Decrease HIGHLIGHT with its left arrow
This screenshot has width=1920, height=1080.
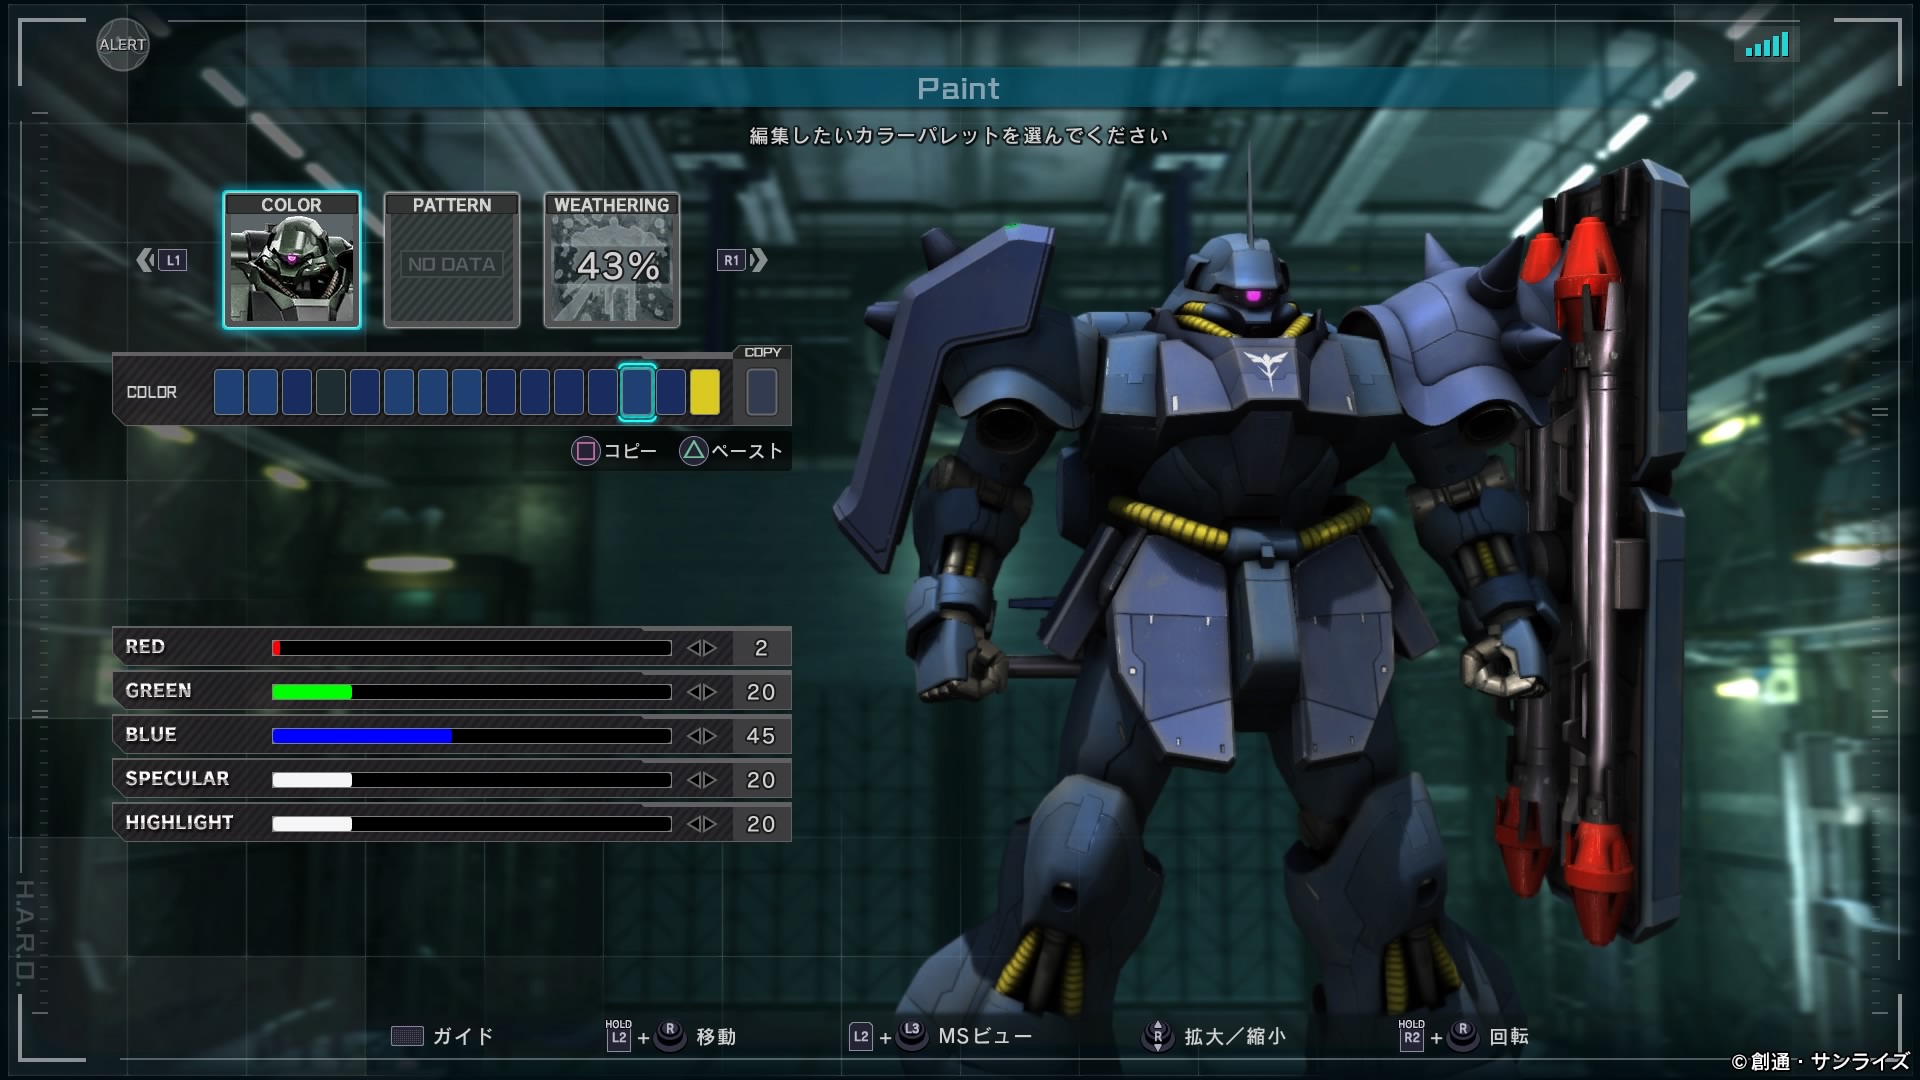(x=694, y=824)
